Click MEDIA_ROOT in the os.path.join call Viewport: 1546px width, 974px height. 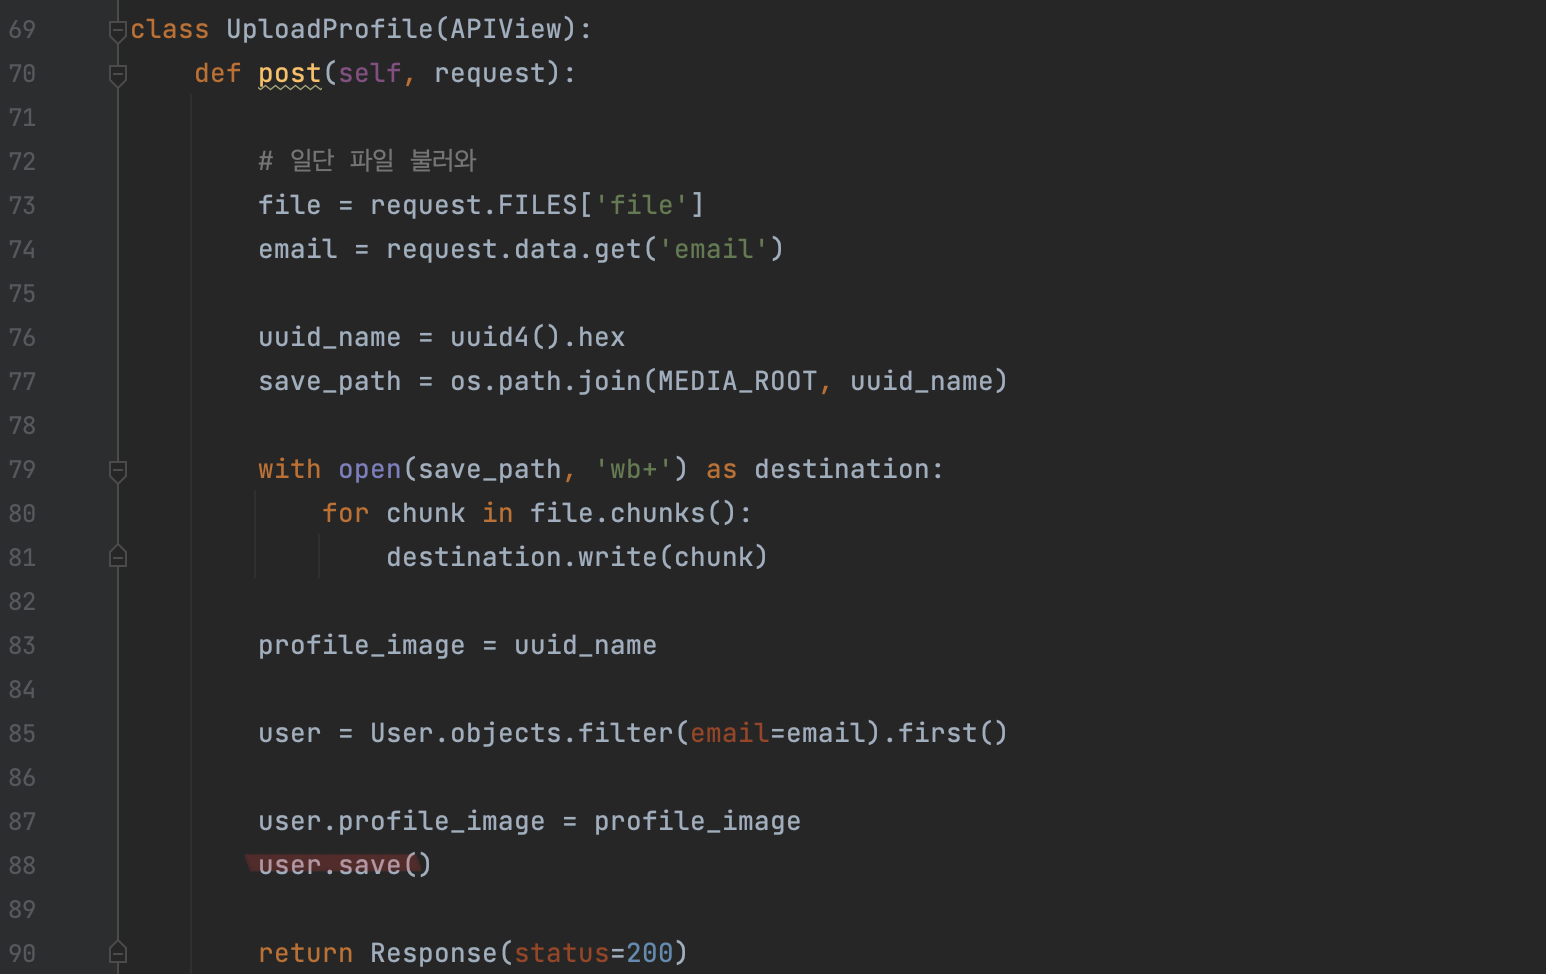click(x=738, y=381)
